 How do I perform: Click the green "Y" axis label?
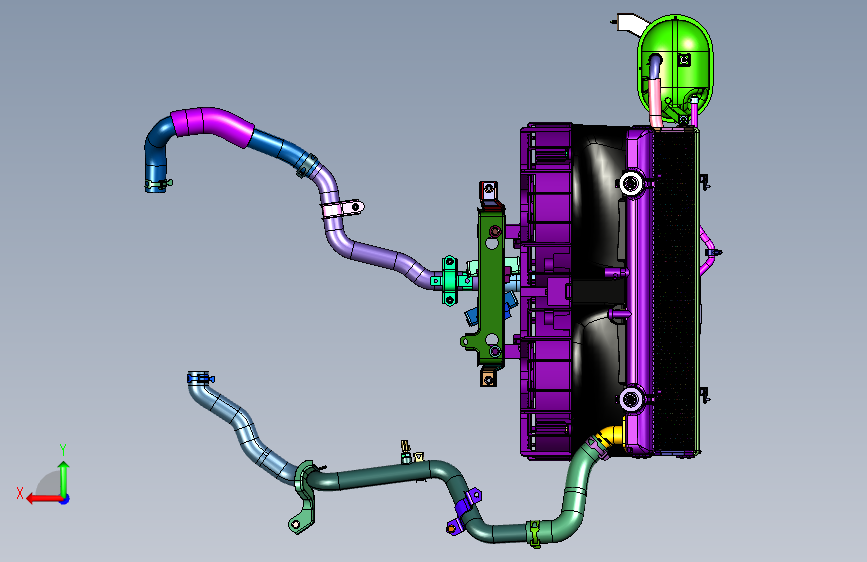pyautogui.click(x=63, y=449)
